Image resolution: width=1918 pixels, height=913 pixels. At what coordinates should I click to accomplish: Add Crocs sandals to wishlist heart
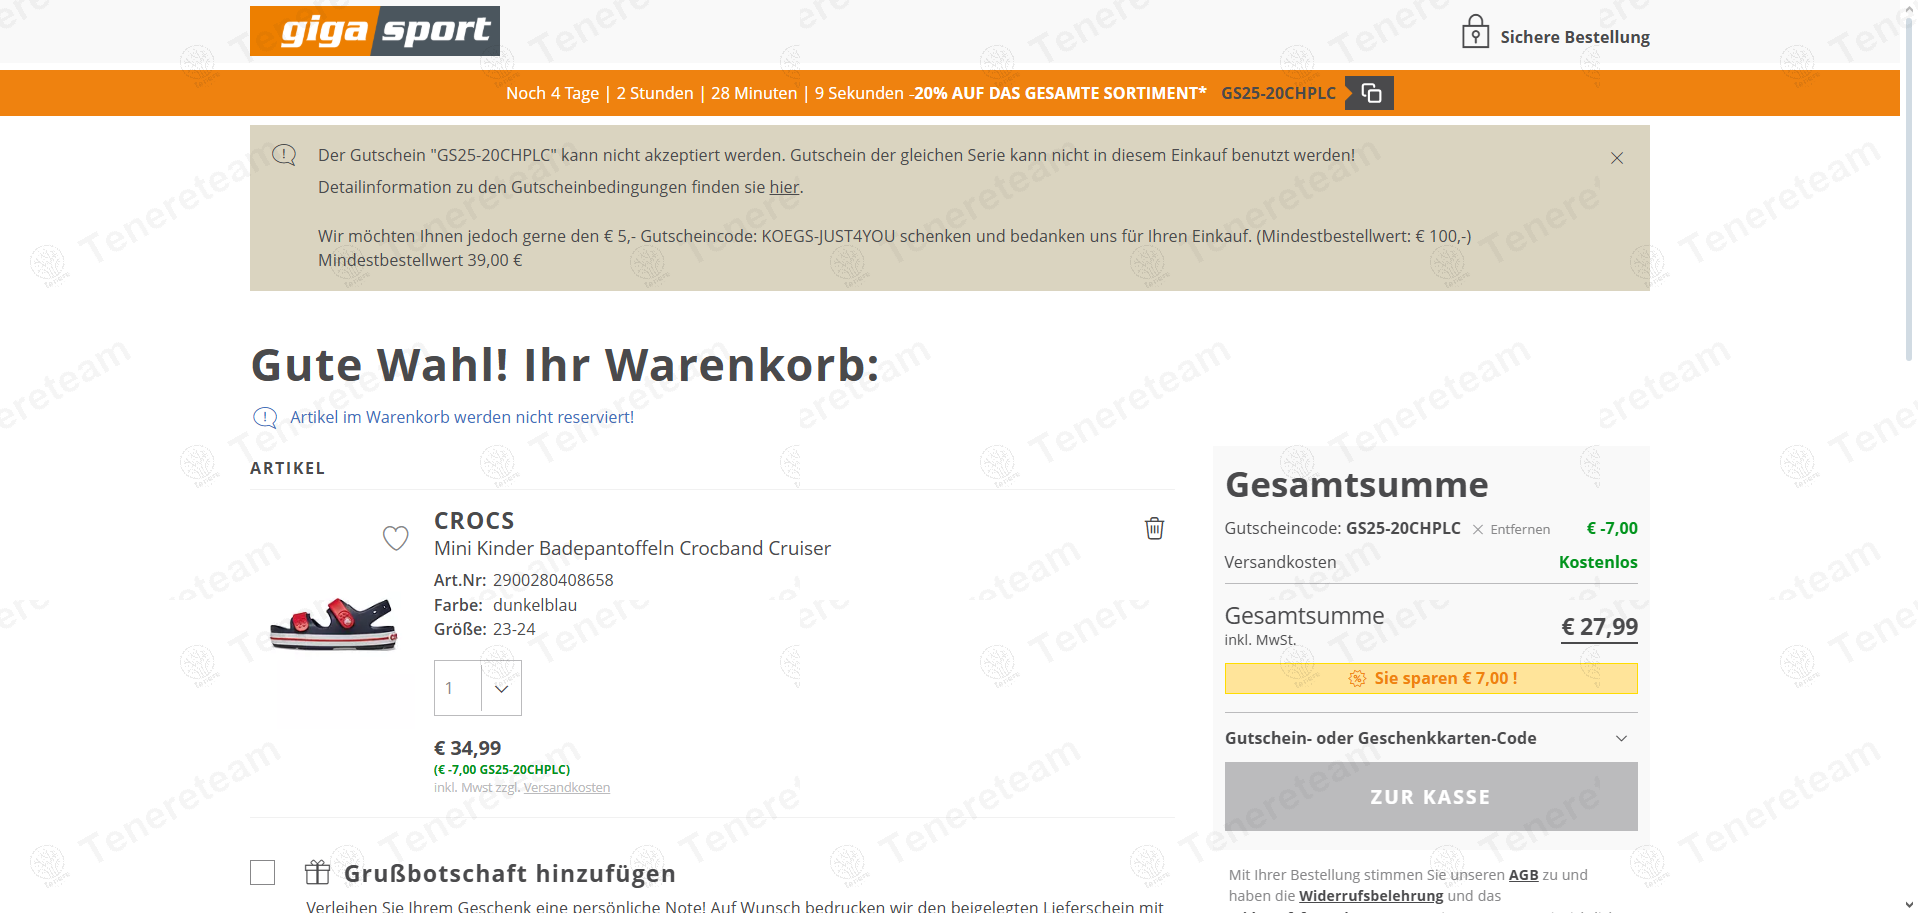(396, 538)
